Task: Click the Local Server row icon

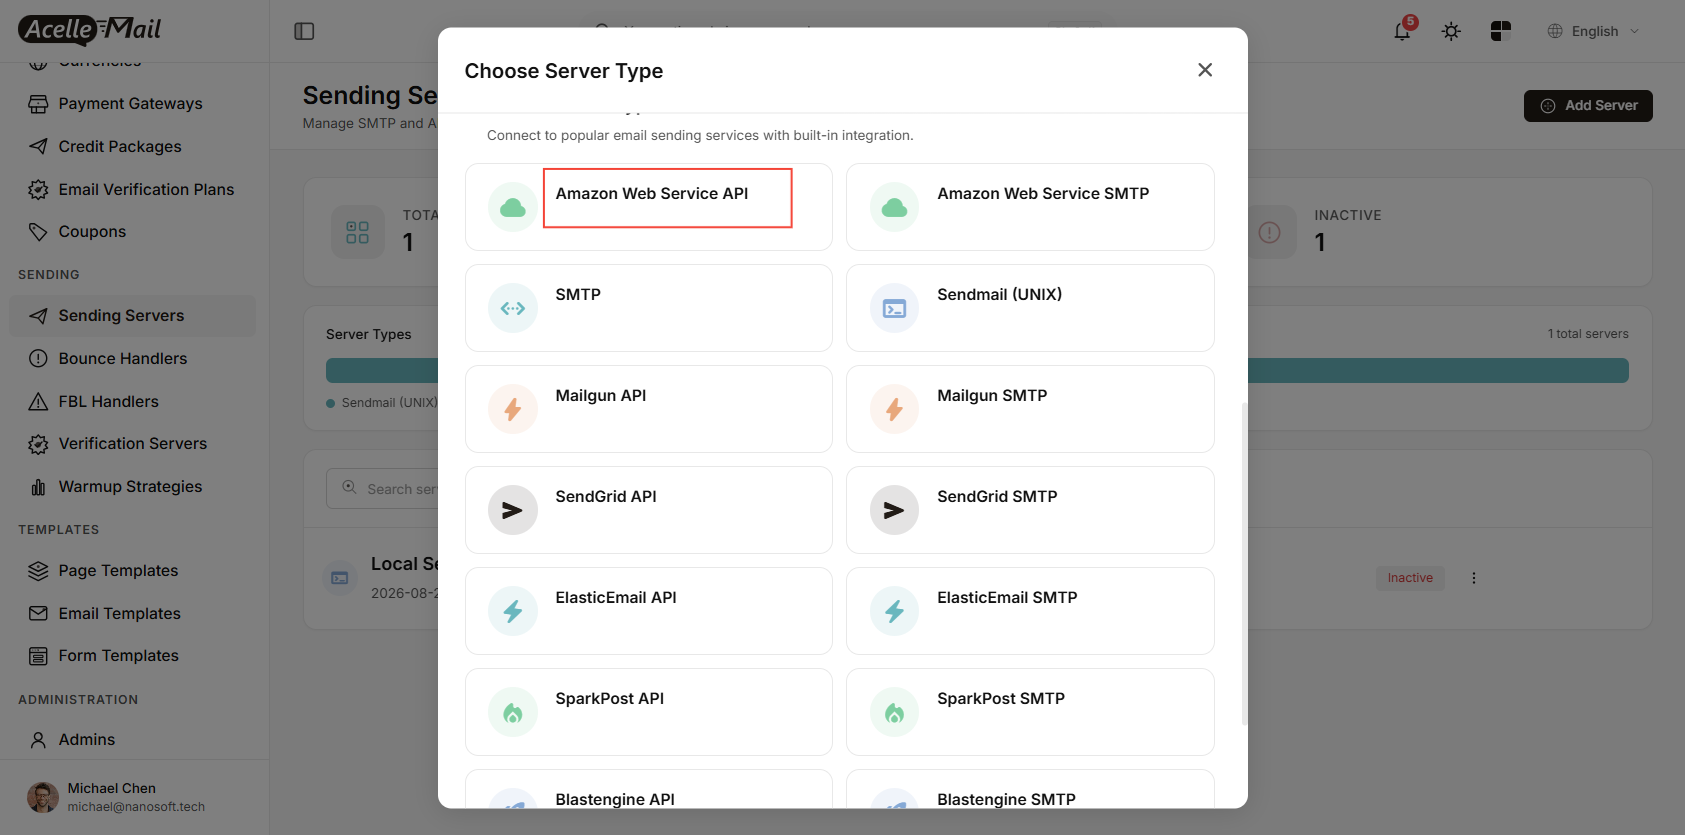Action: (x=340, y=578)
